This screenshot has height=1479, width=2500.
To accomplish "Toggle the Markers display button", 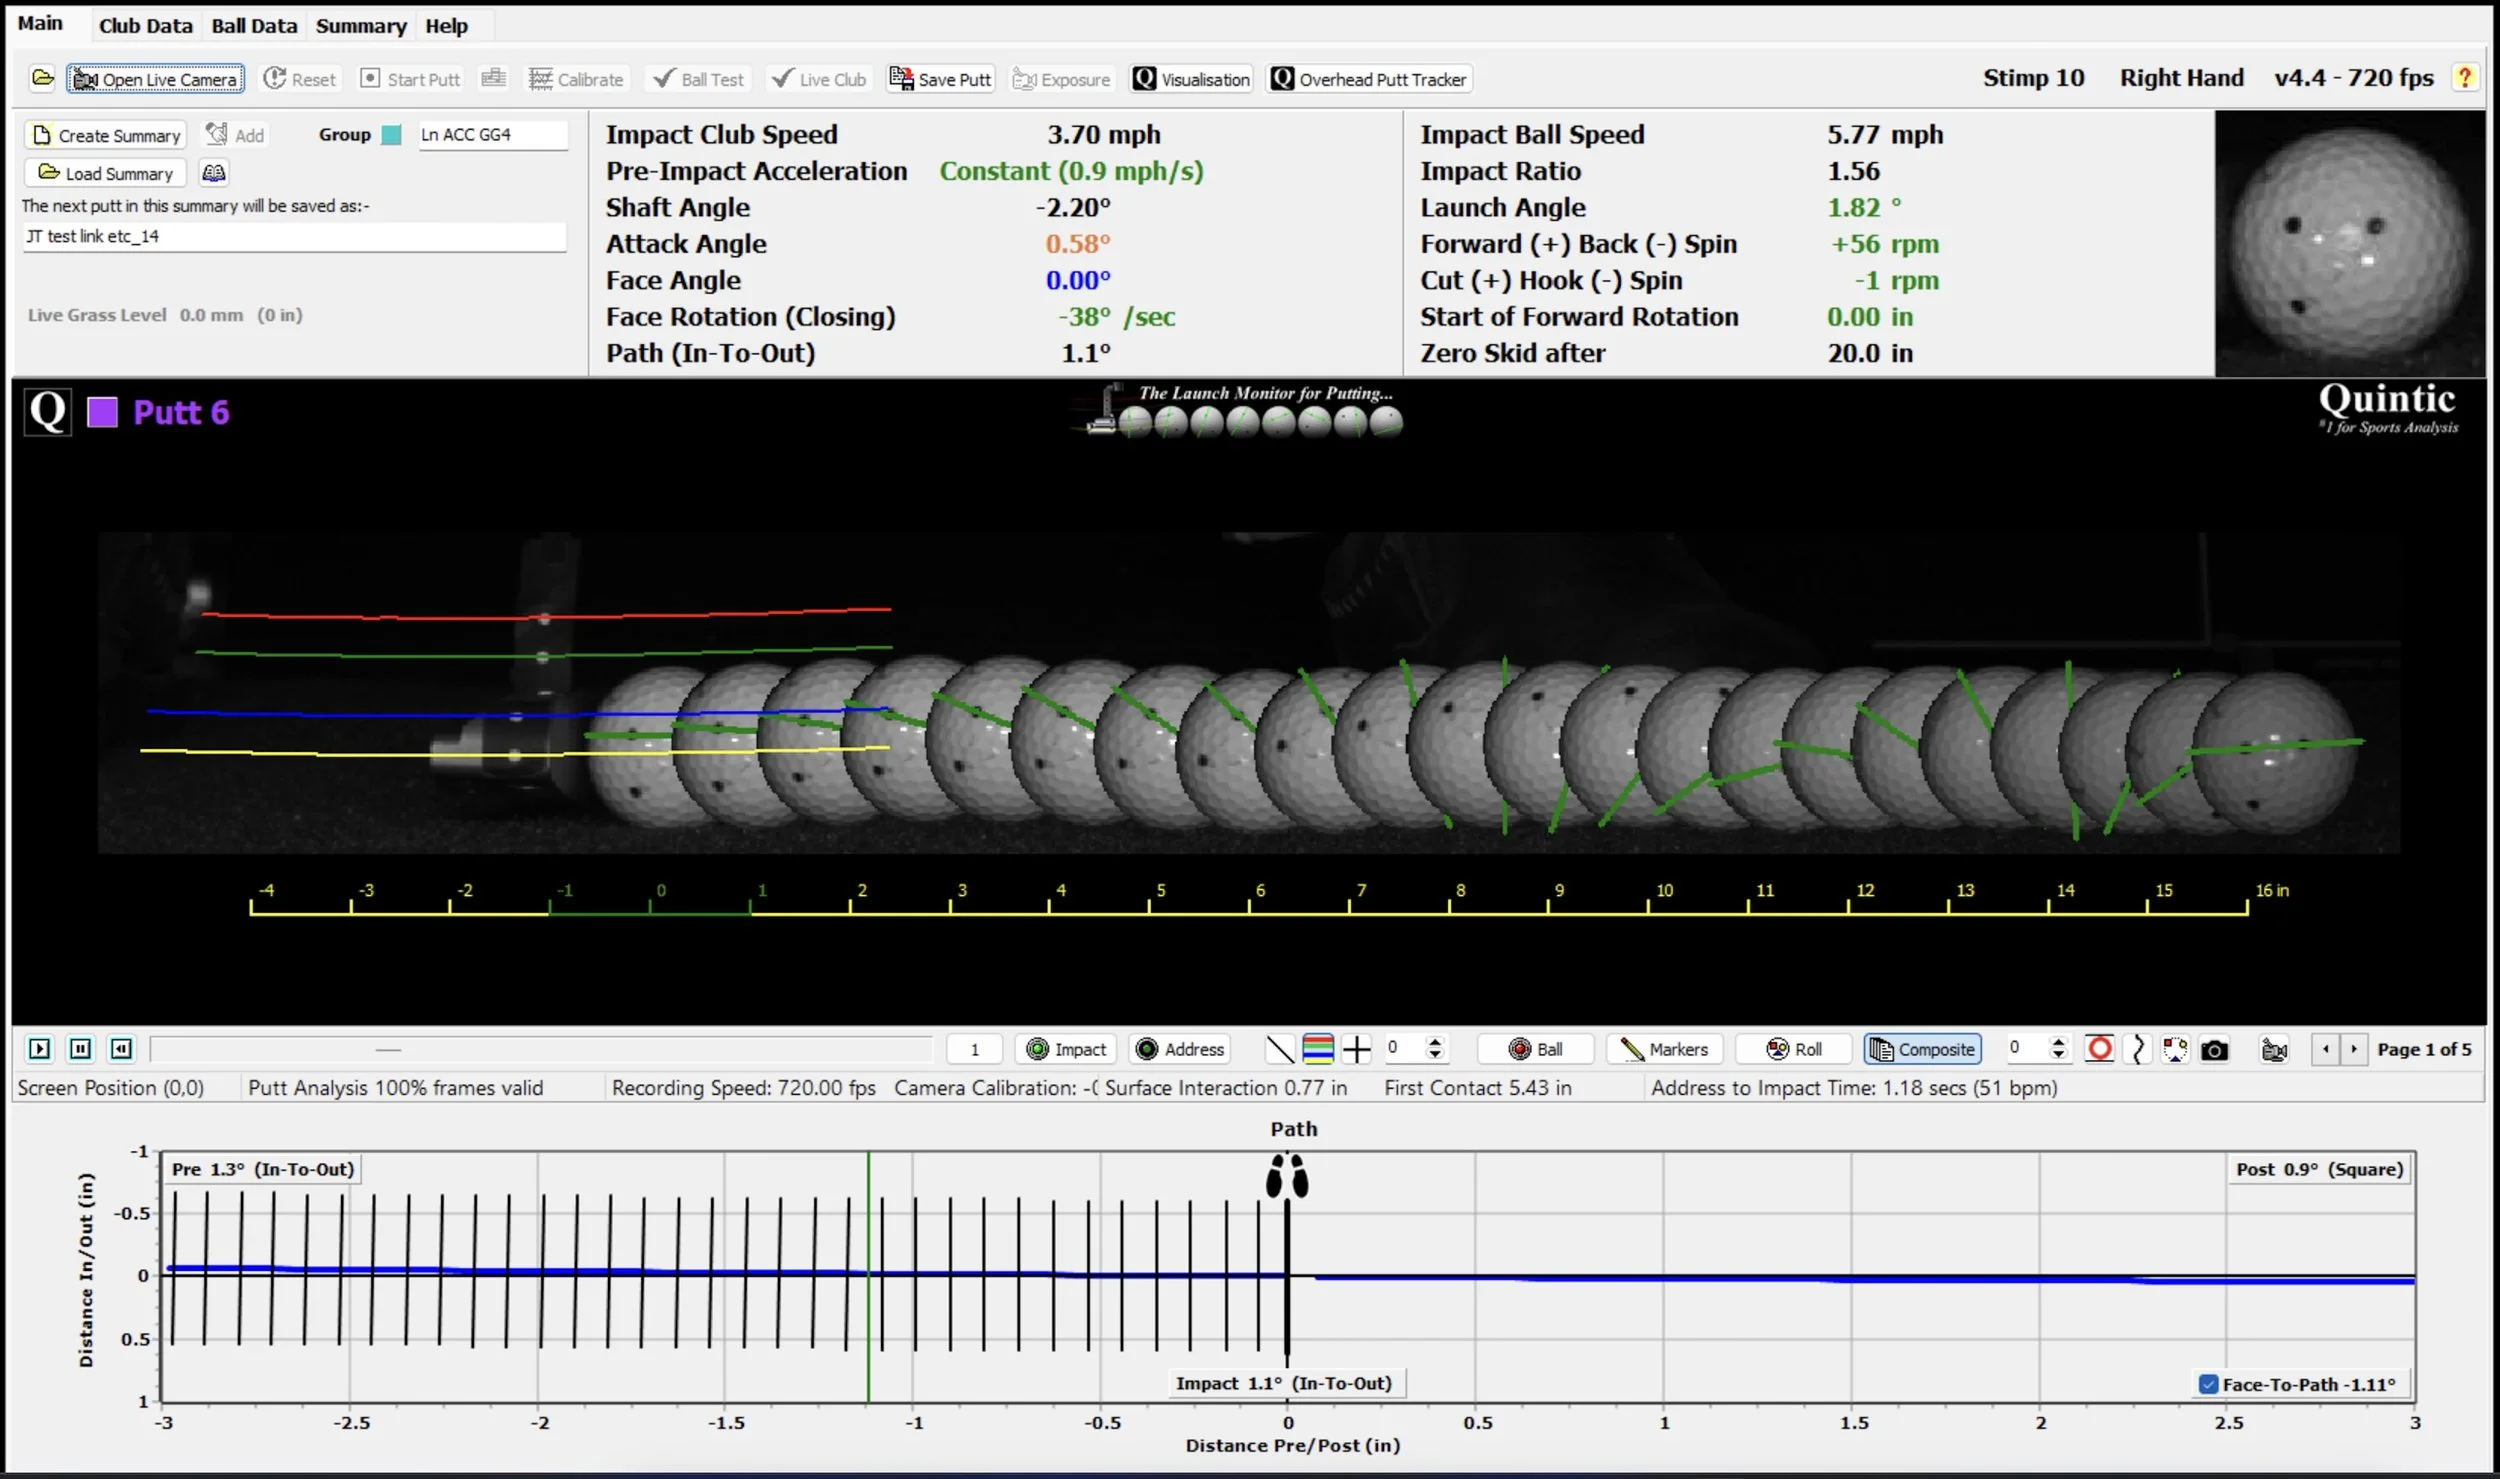I will (x=1664, y=1049).
